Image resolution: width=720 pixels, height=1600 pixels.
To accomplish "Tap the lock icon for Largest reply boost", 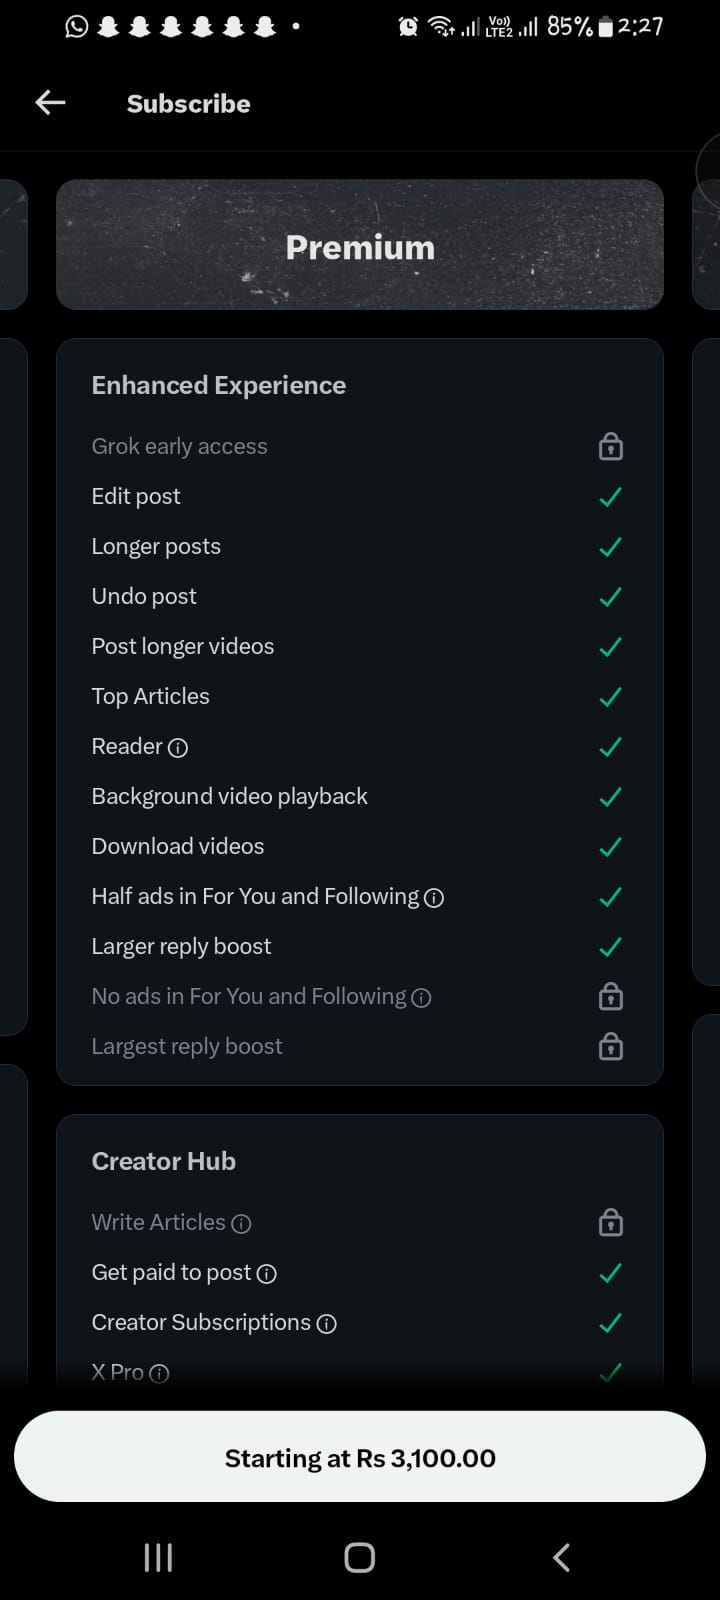I will [610, 1046].
